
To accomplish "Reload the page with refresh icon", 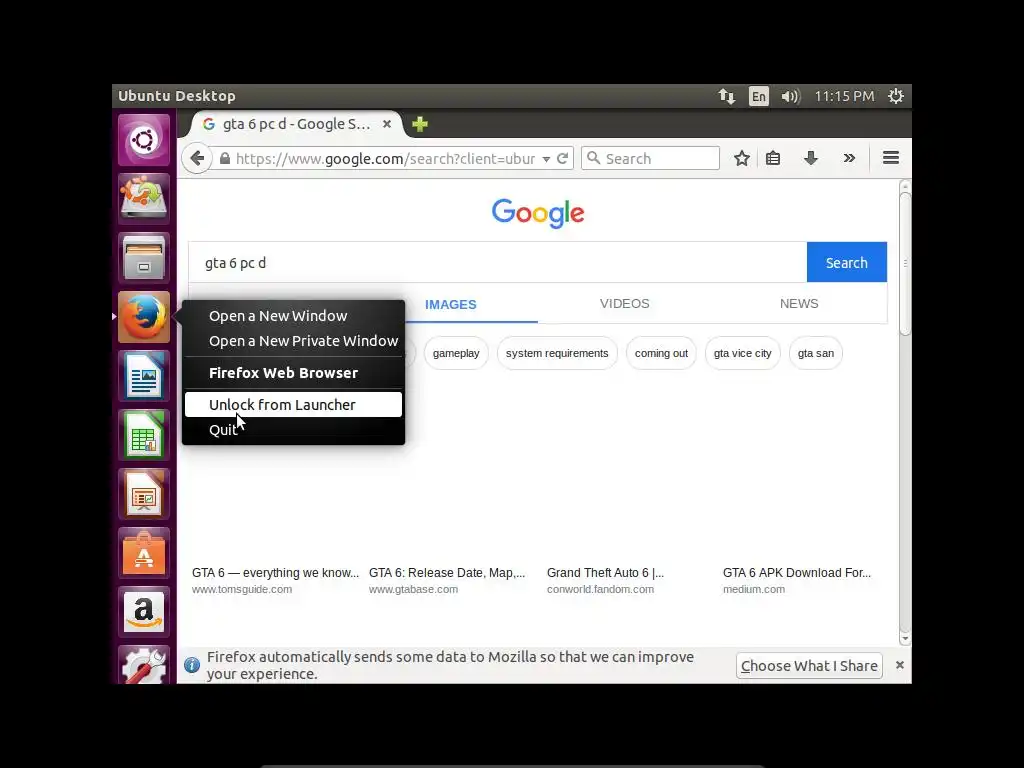I will coord(562,158).
